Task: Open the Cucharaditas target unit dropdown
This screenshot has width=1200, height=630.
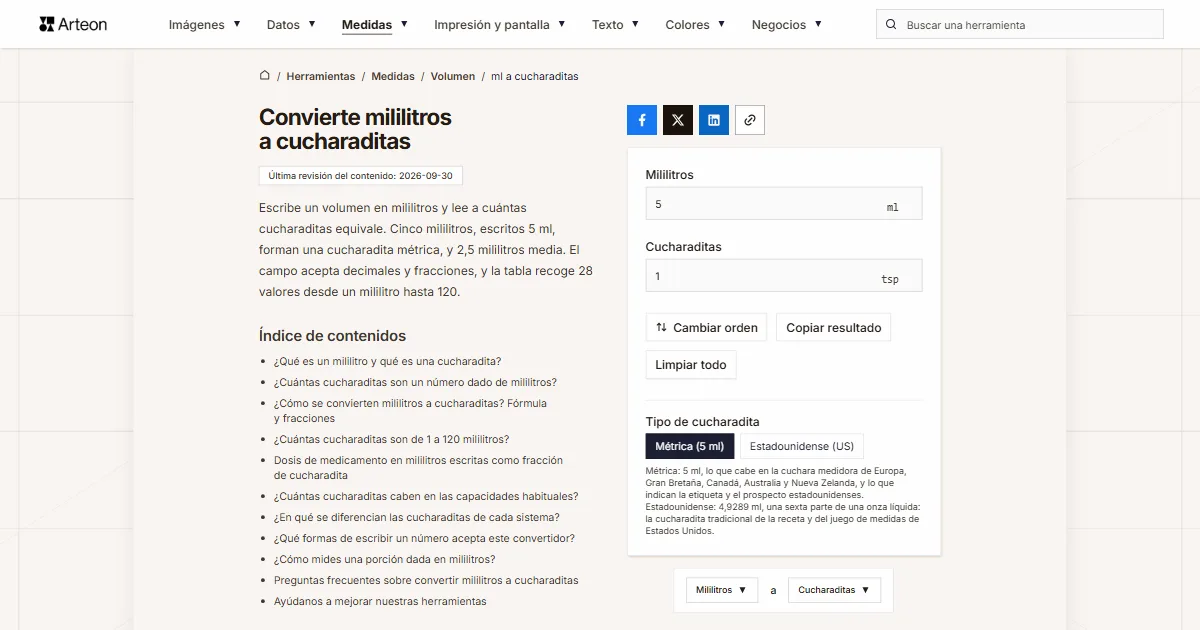Action: 834,590
